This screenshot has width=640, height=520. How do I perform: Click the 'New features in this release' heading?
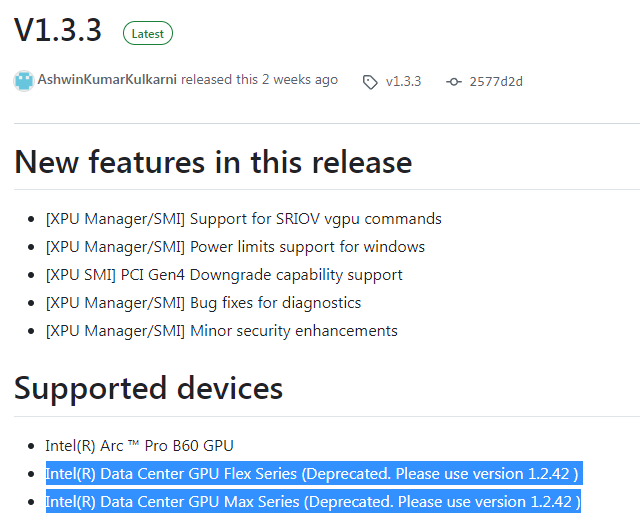tap(212, 162)
